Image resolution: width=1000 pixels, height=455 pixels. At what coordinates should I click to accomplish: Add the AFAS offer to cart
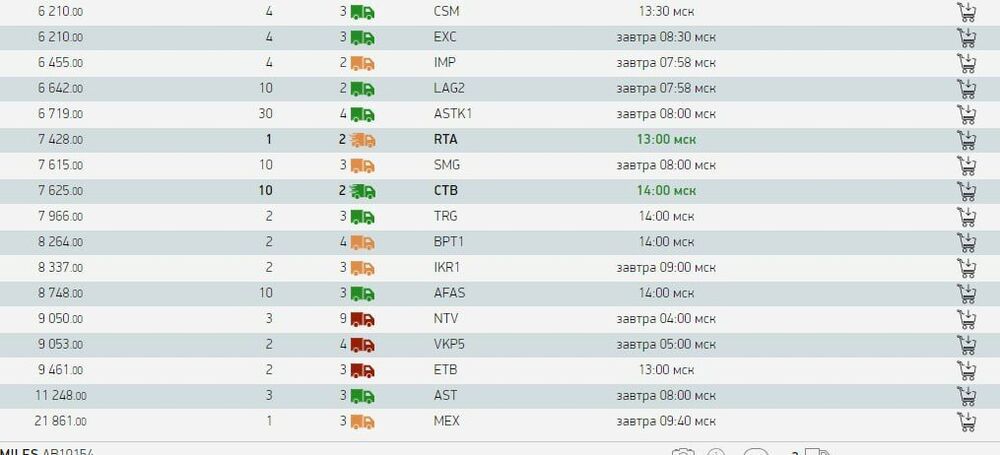point(967,294)
